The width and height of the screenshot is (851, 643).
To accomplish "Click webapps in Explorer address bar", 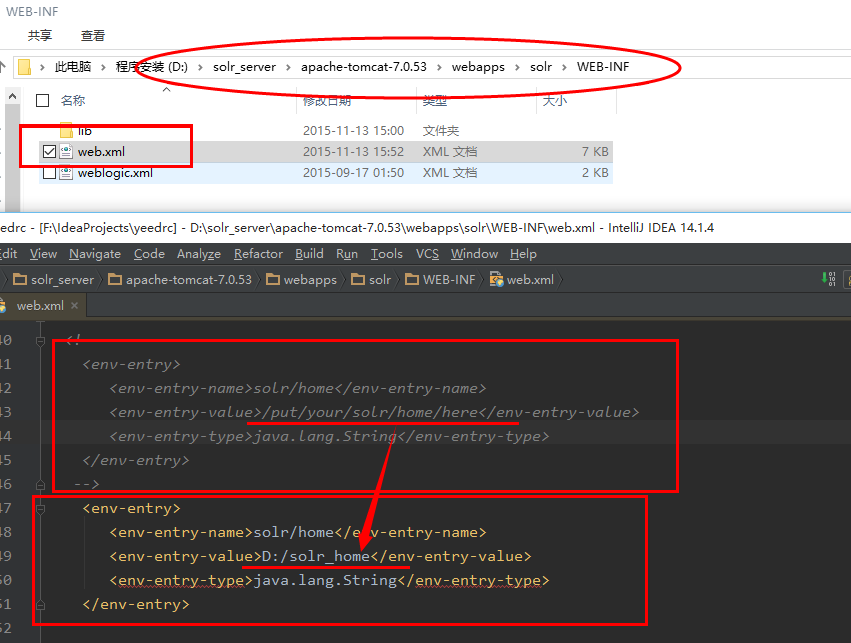I will (478, 67).
